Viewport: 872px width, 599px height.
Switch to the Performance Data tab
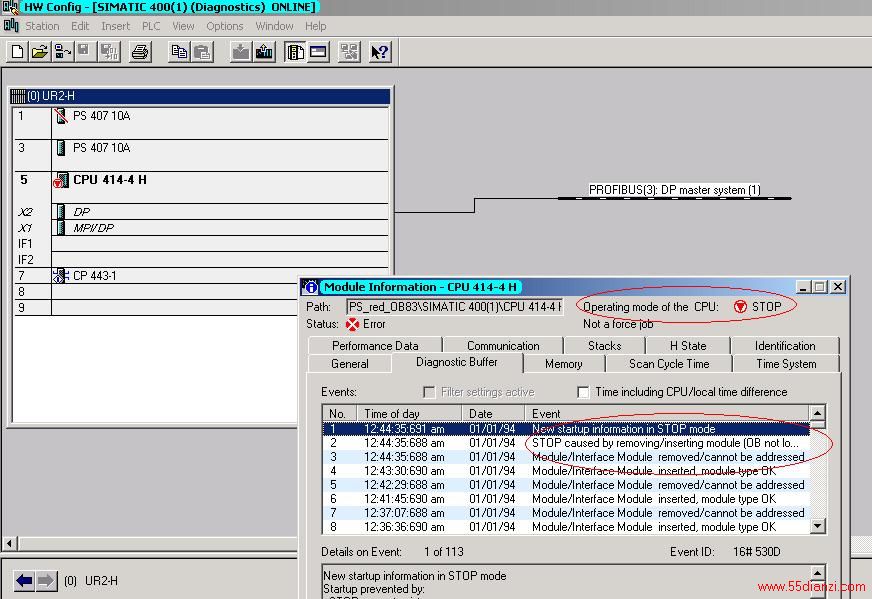[x=375, y=345]
